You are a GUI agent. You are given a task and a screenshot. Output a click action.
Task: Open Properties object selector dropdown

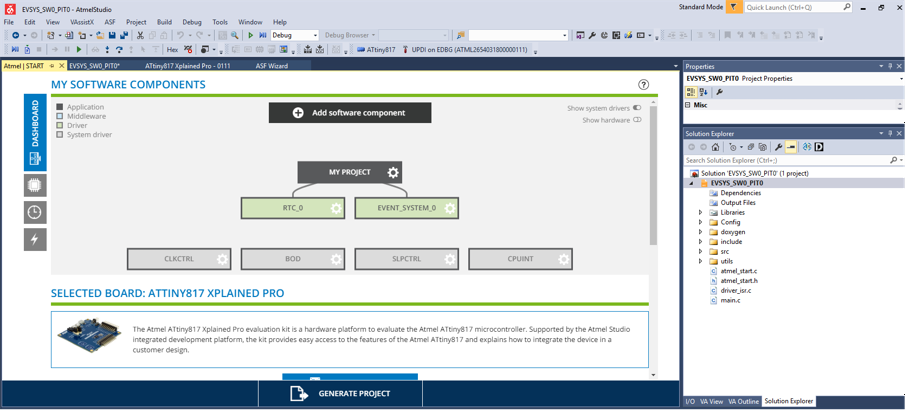(901, 79)
